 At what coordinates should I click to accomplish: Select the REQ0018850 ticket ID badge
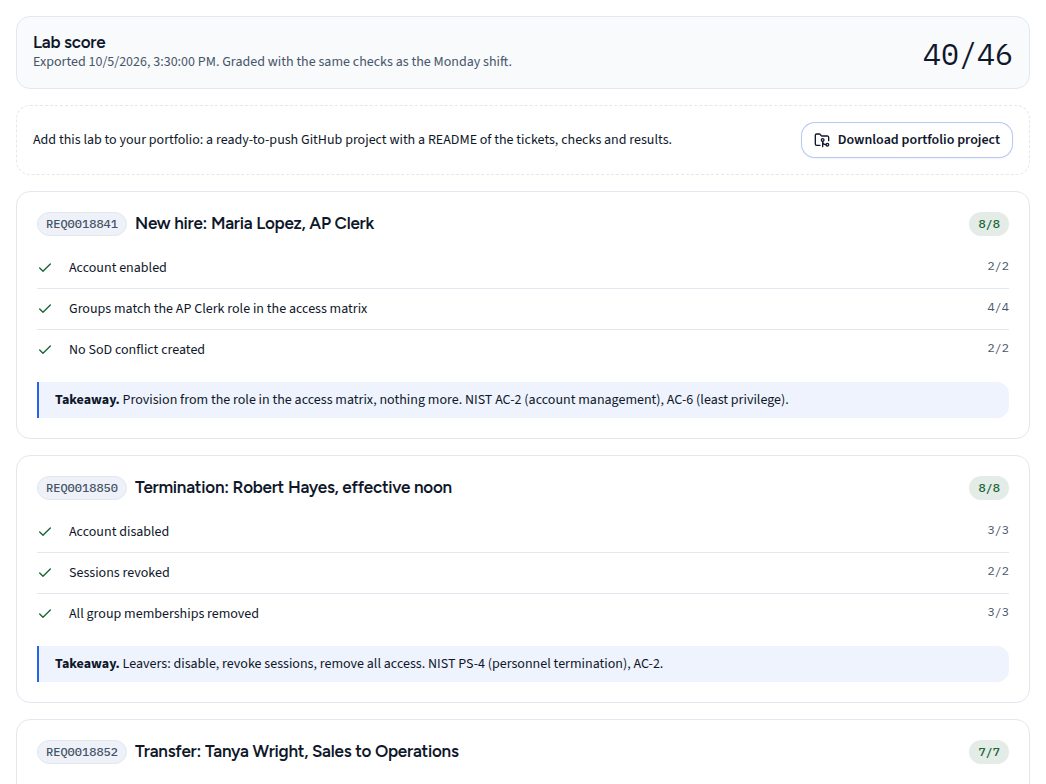81,488
